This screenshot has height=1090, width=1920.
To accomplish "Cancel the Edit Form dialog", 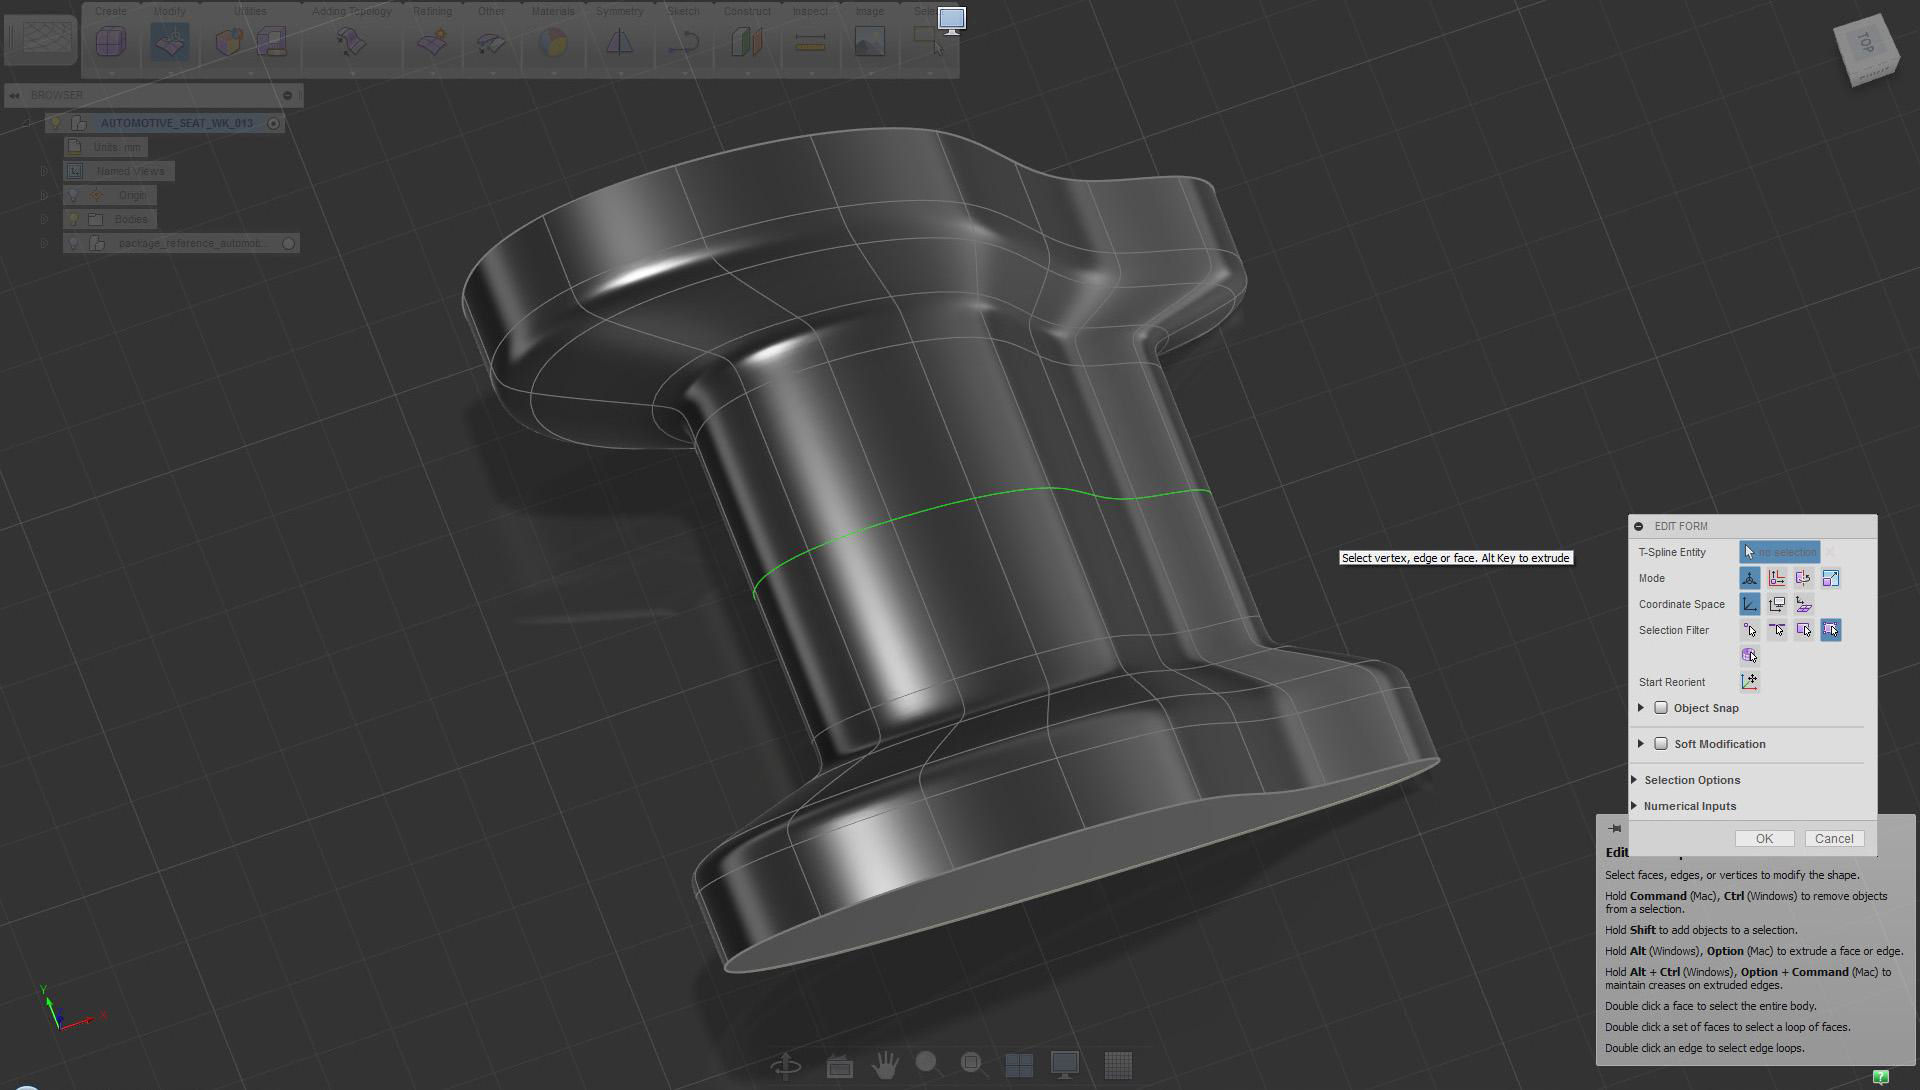I will [x=1833, y=839].
